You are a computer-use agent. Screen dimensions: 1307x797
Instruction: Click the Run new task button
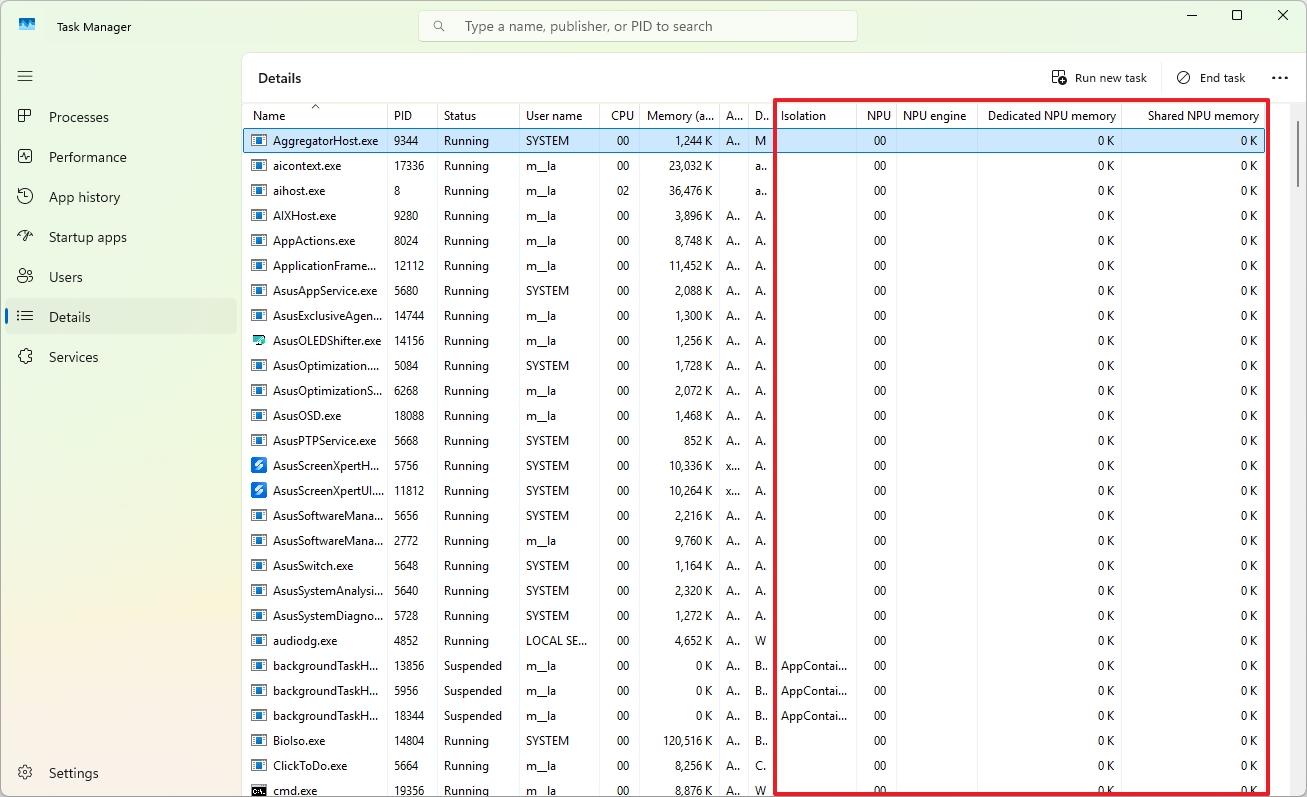point(1100,77)
